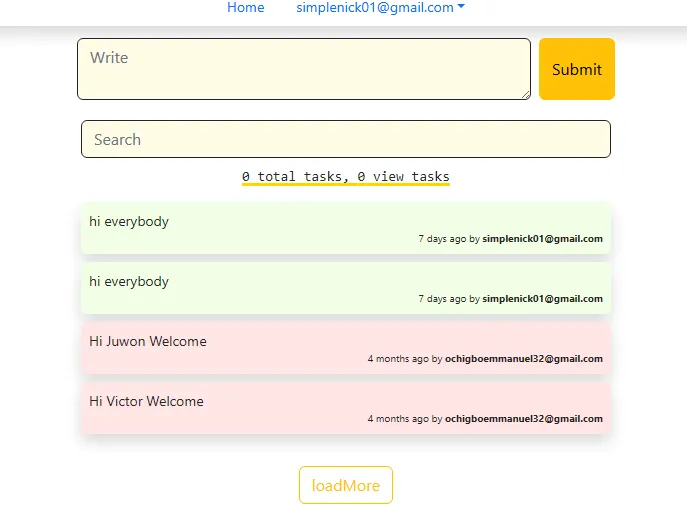
Task: Click author email on the Hi Juwon post
Action: coord(523,359)
